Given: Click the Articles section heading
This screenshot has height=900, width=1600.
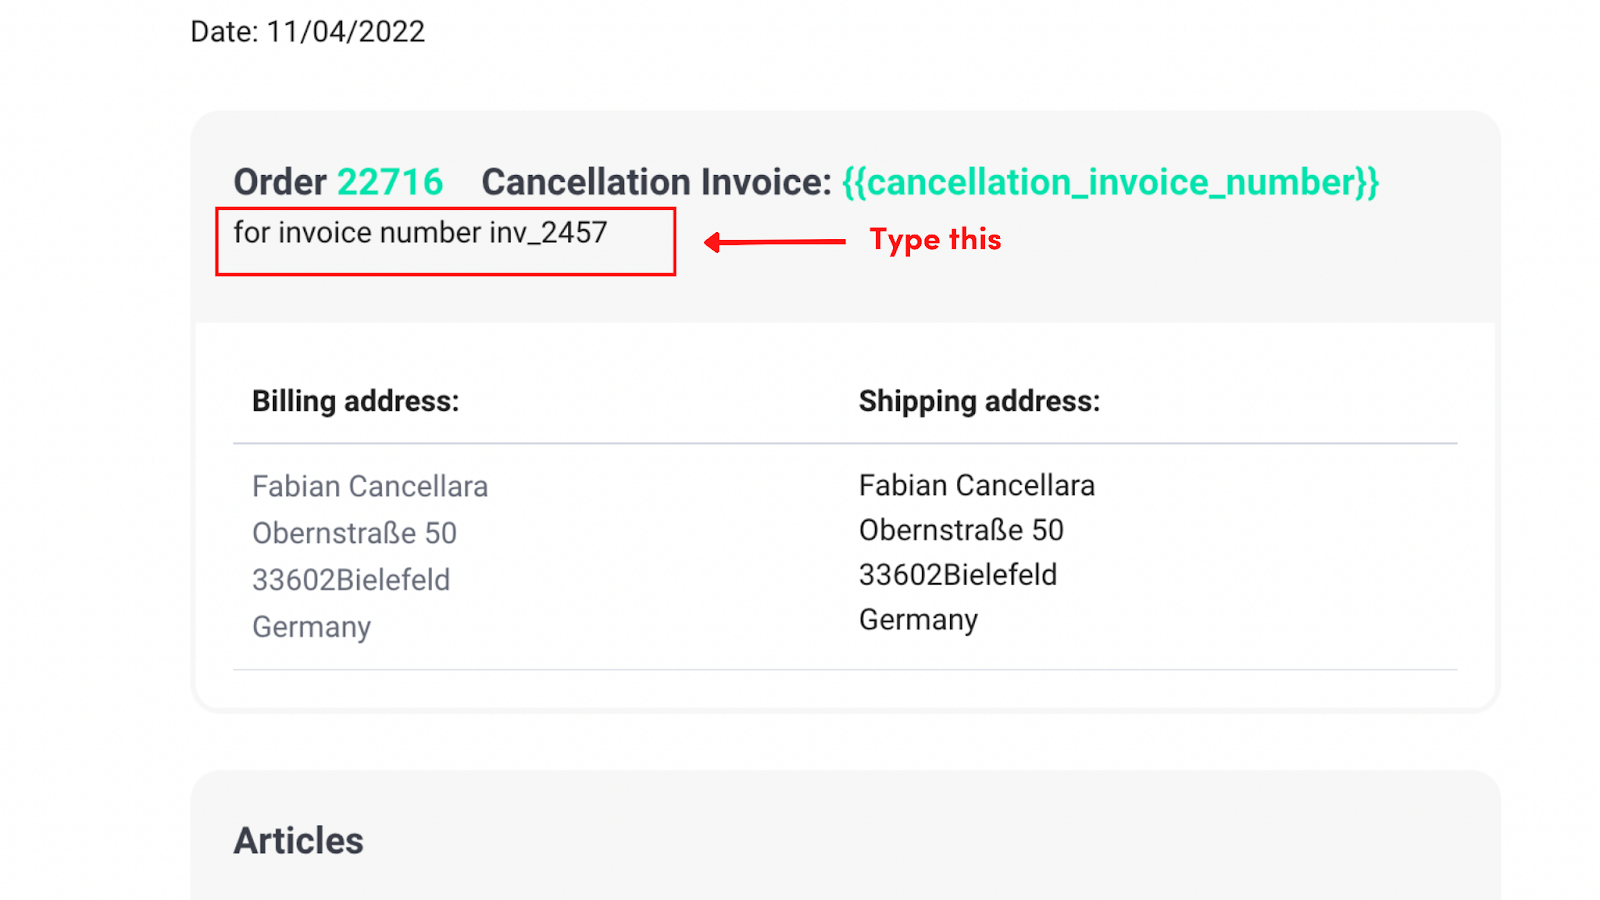Looking at the screenshot, I should pos(299,841).
